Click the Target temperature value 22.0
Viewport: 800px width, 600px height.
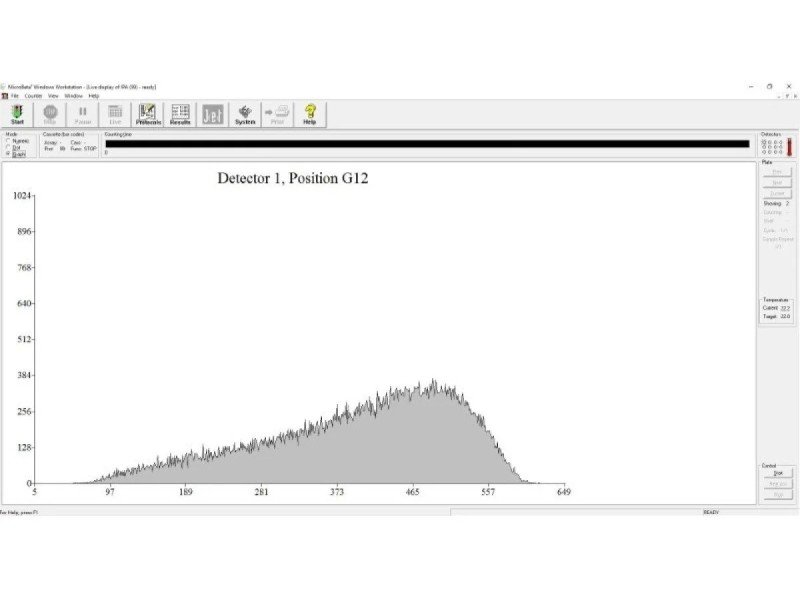point(785,316)
